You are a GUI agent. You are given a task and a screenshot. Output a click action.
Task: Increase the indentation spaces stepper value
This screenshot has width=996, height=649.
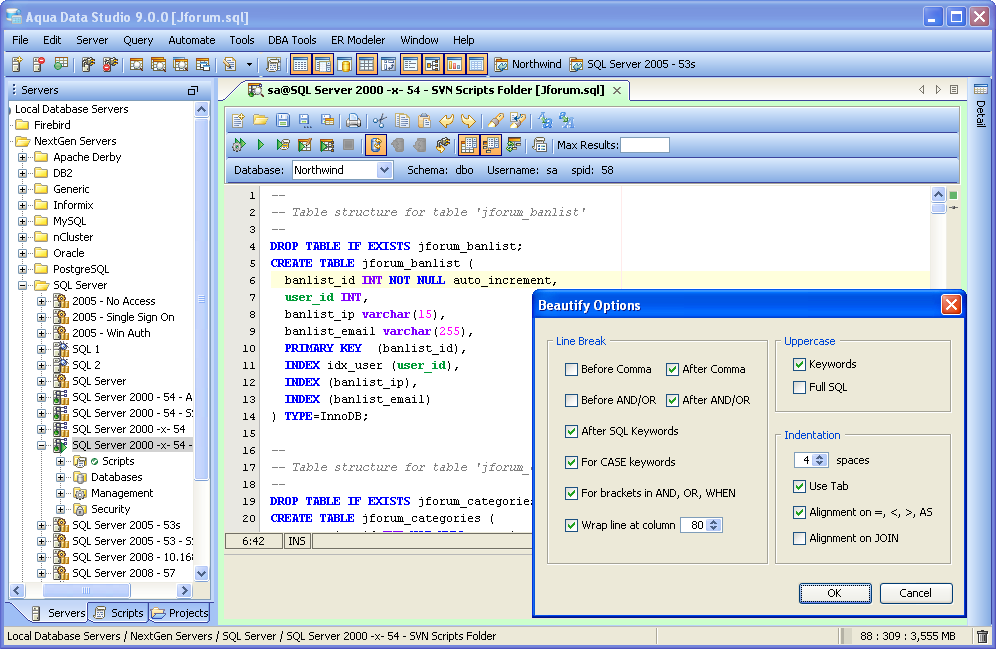821,457
